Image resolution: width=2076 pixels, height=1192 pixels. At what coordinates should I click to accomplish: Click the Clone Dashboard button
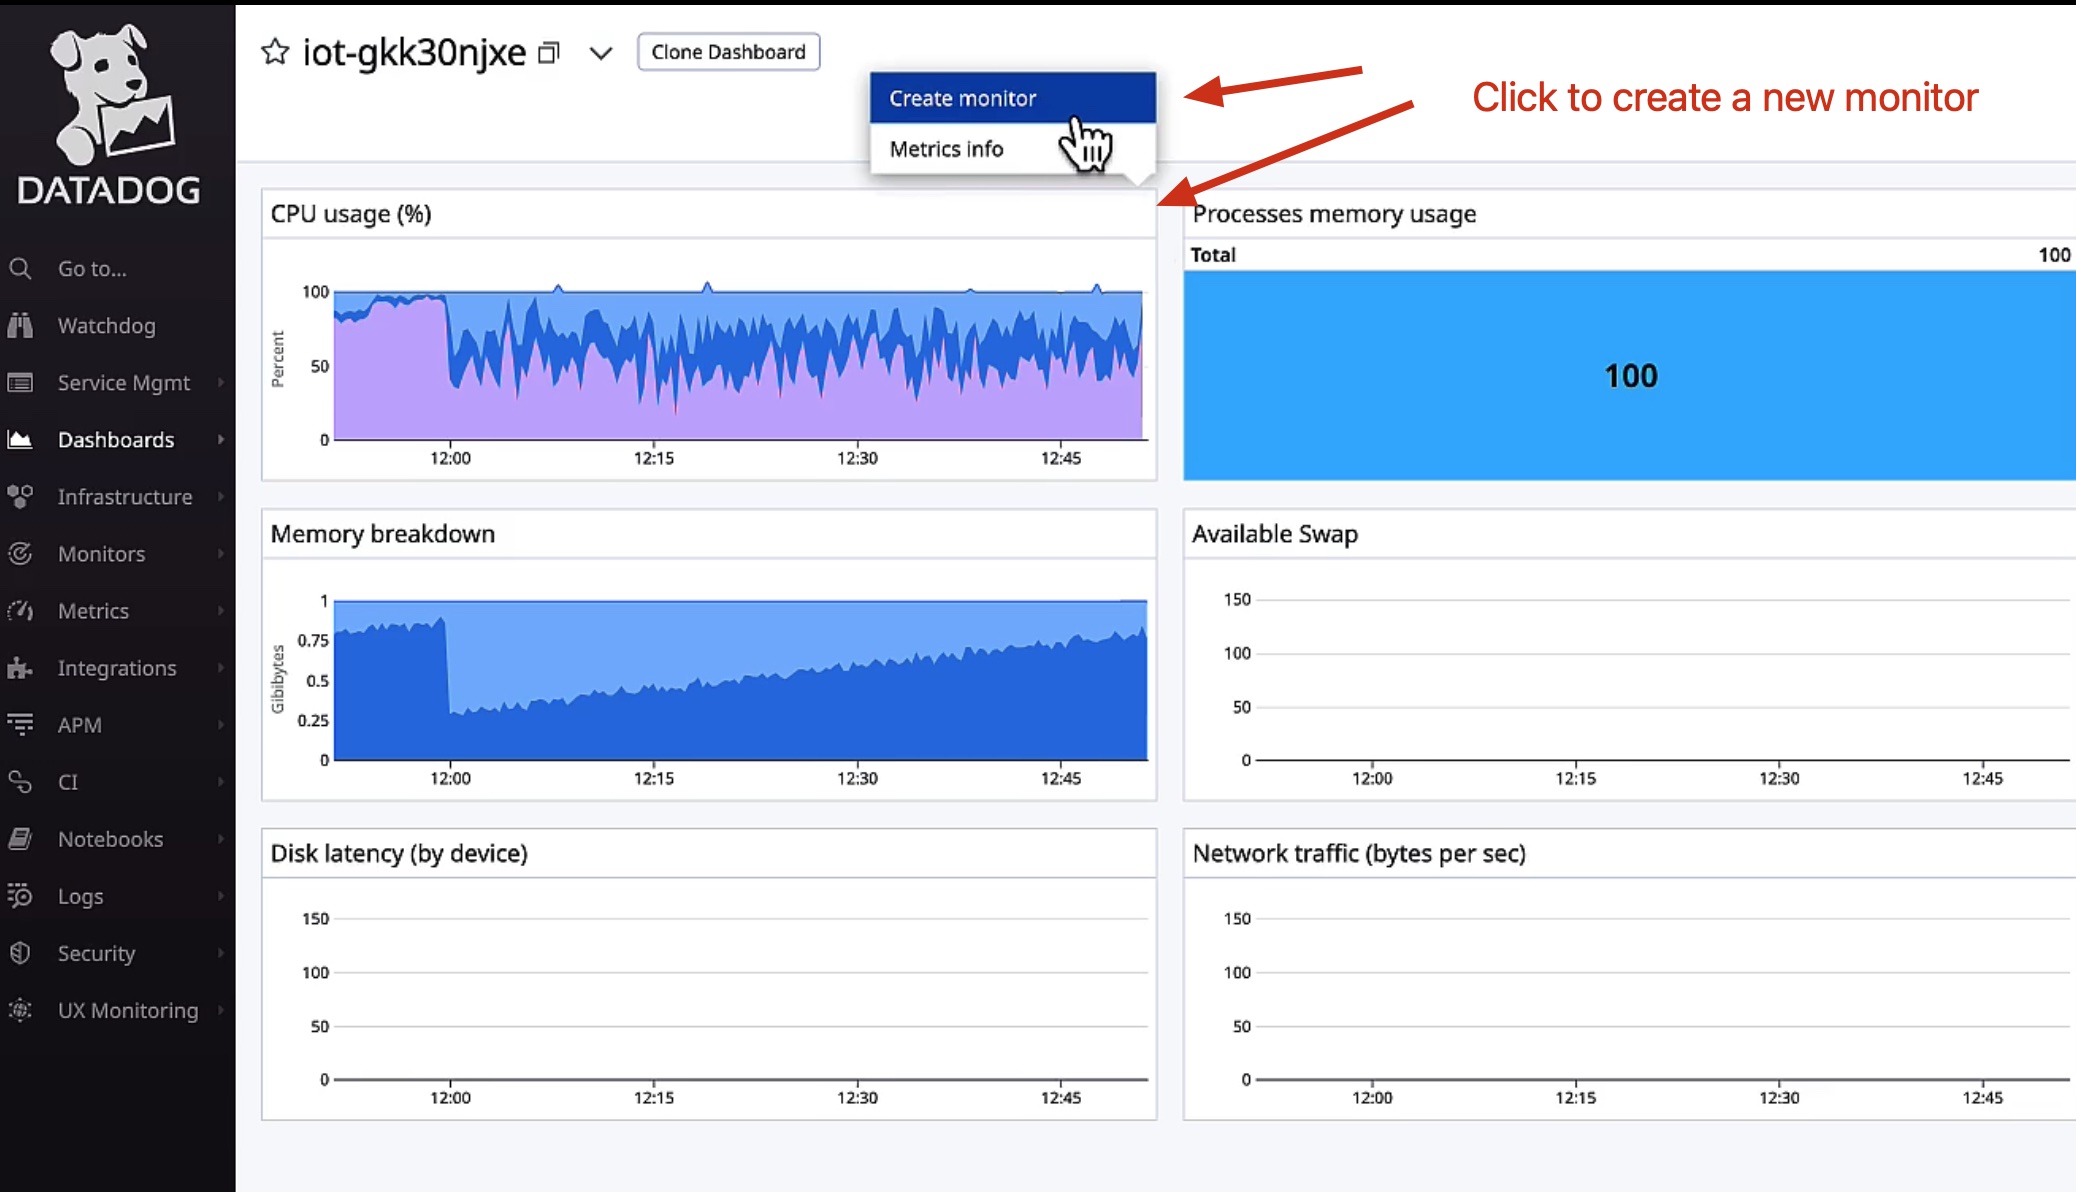(x=728, y=52)
